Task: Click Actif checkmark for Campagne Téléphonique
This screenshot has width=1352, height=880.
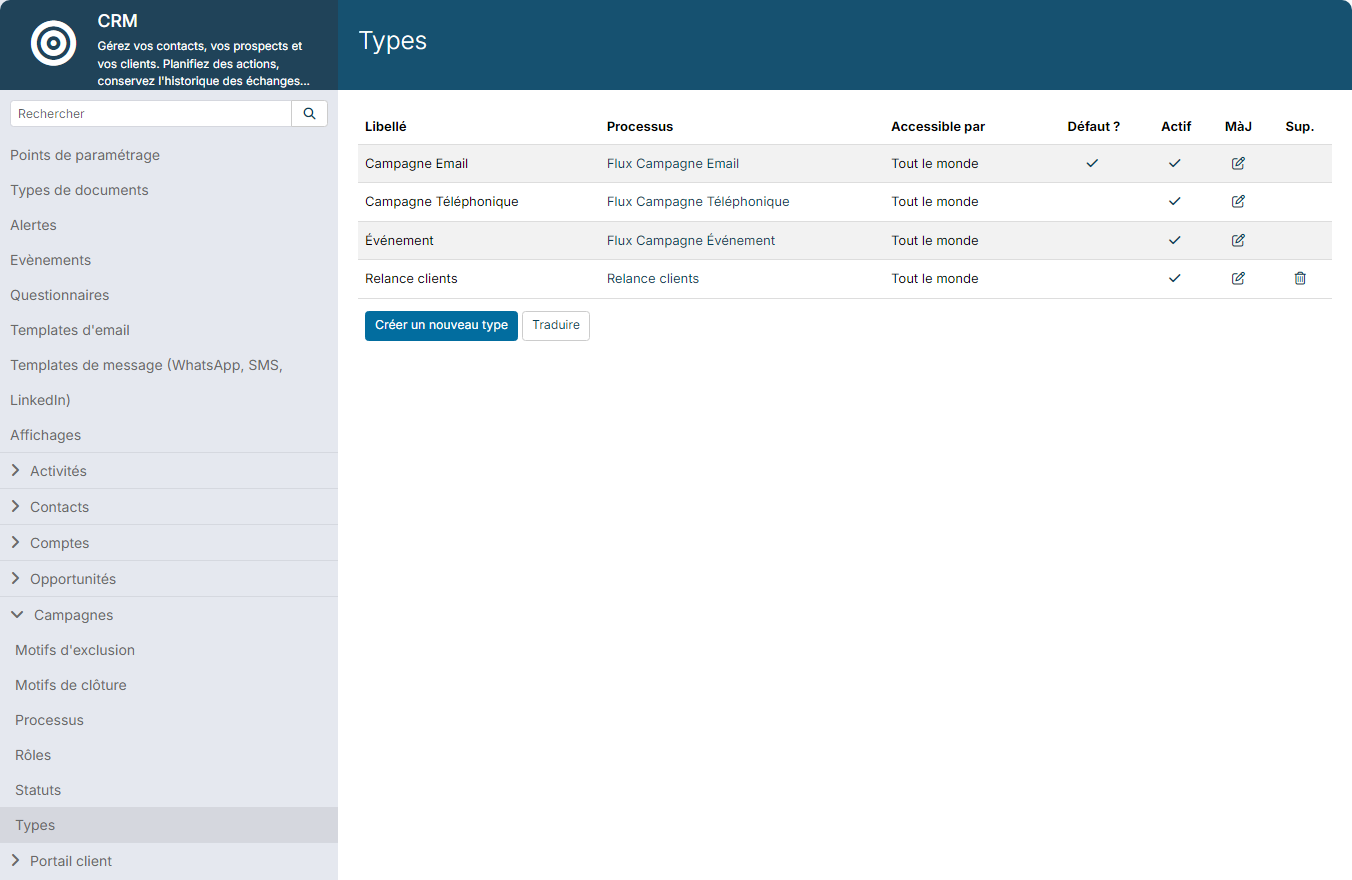Action: coord(1175,201)
